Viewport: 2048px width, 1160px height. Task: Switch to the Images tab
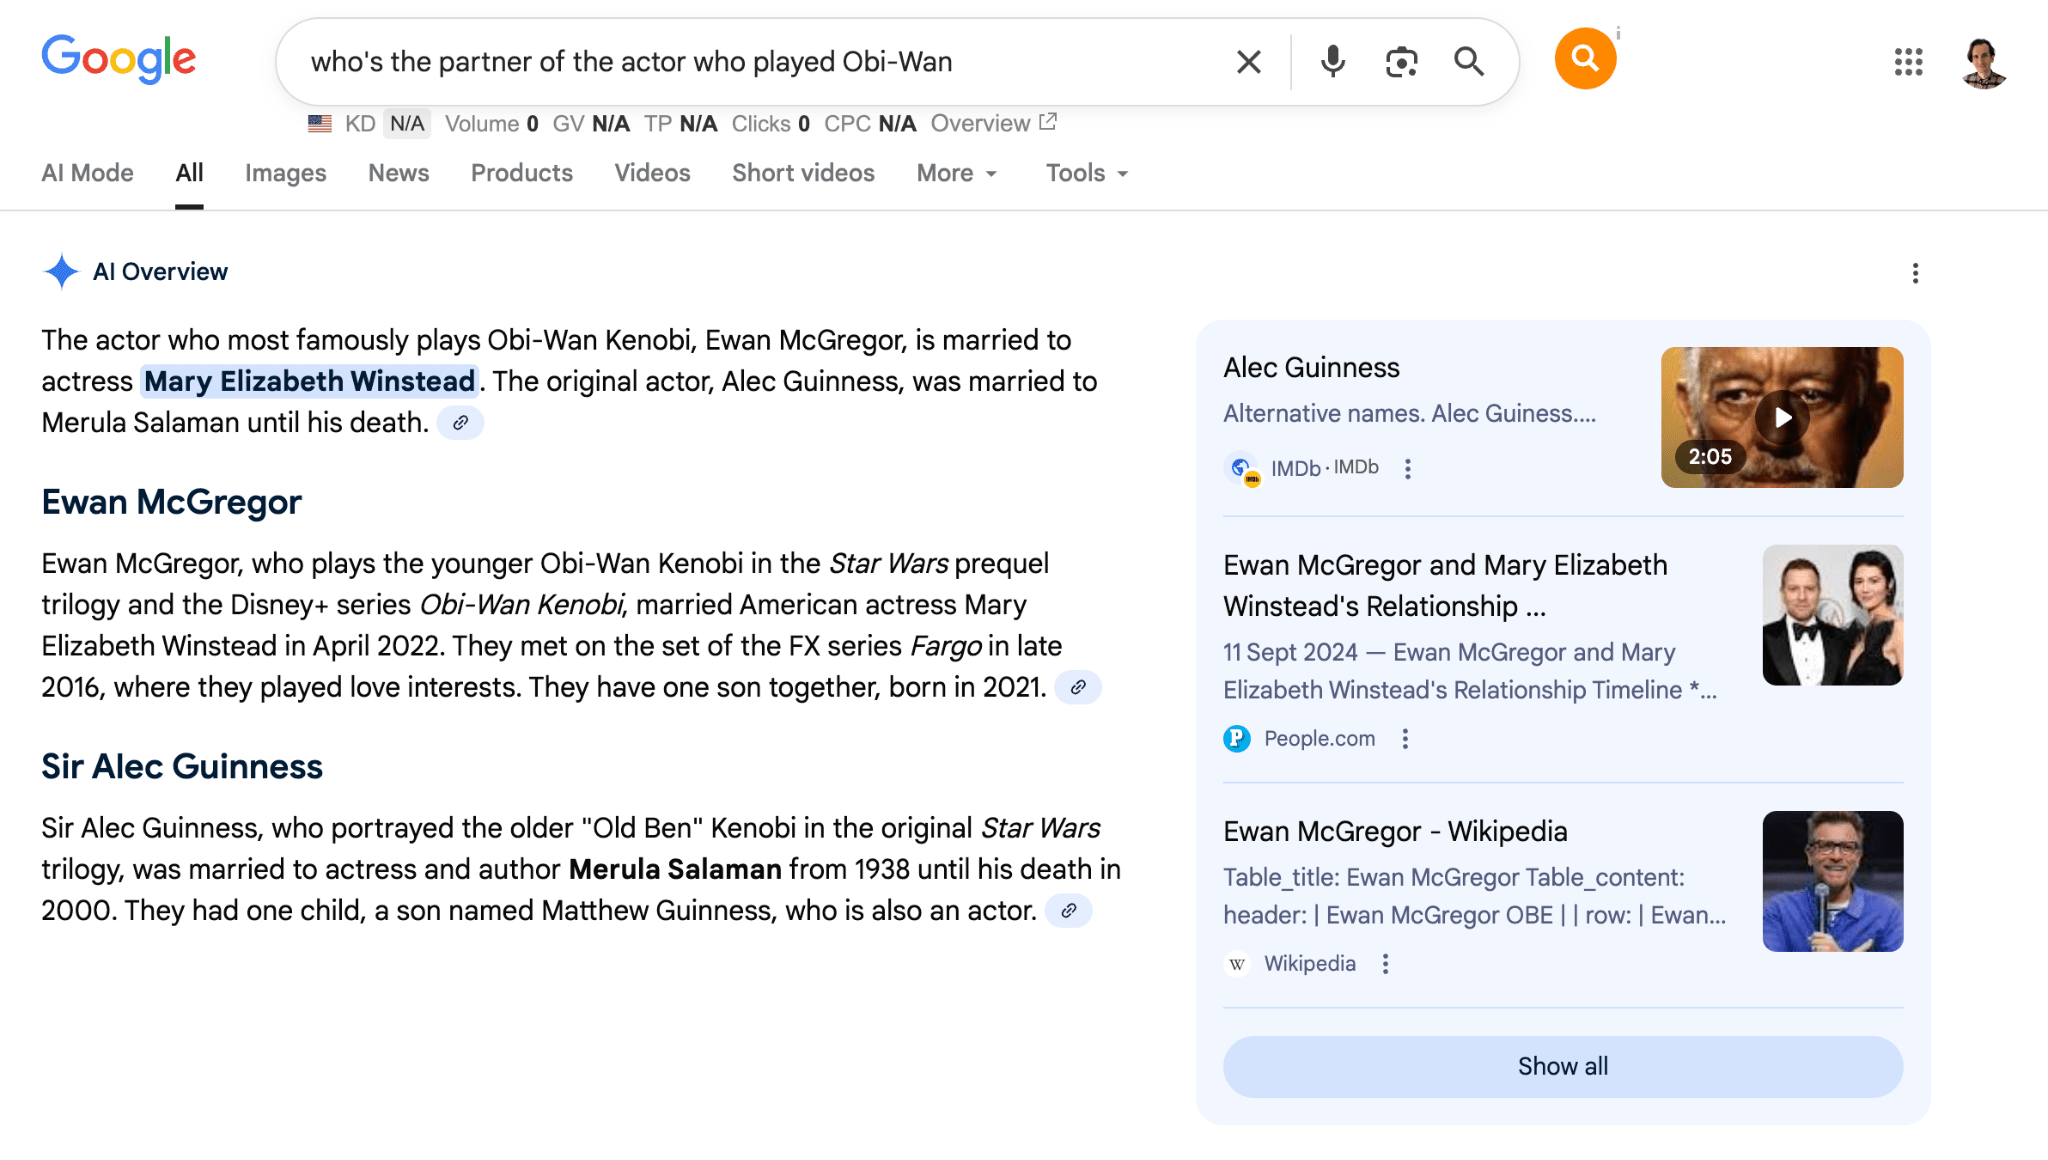coord(285,173)
